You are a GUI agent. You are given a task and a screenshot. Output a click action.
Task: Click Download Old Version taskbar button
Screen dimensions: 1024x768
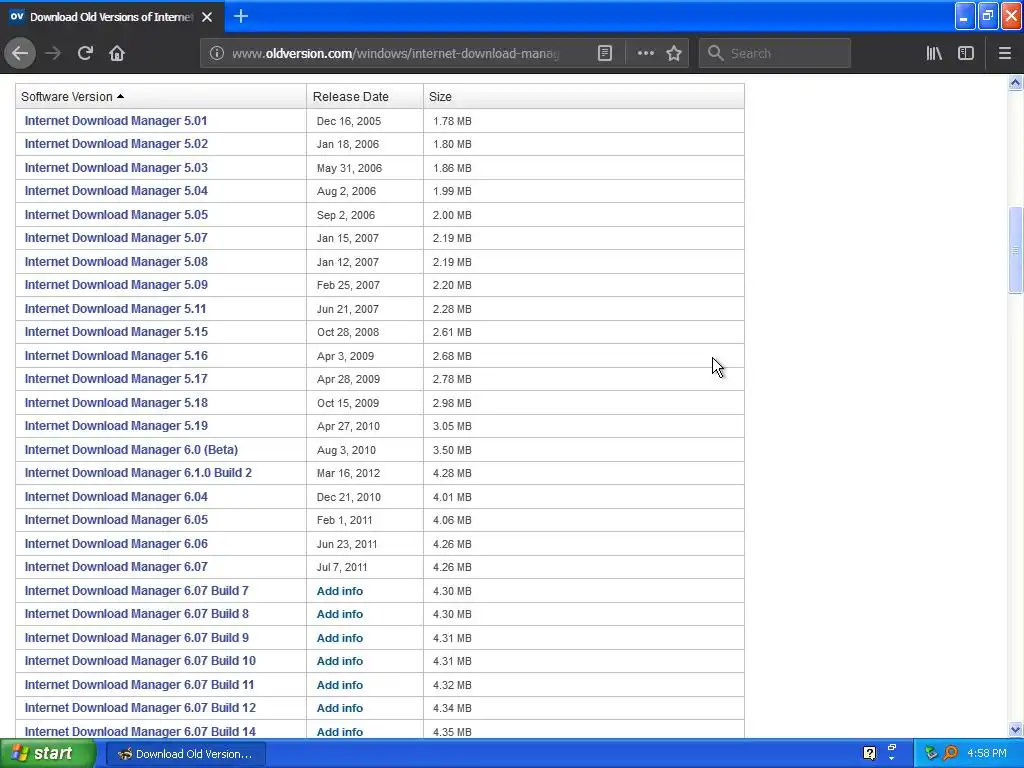pyautogui.click(x=185, y=754)
